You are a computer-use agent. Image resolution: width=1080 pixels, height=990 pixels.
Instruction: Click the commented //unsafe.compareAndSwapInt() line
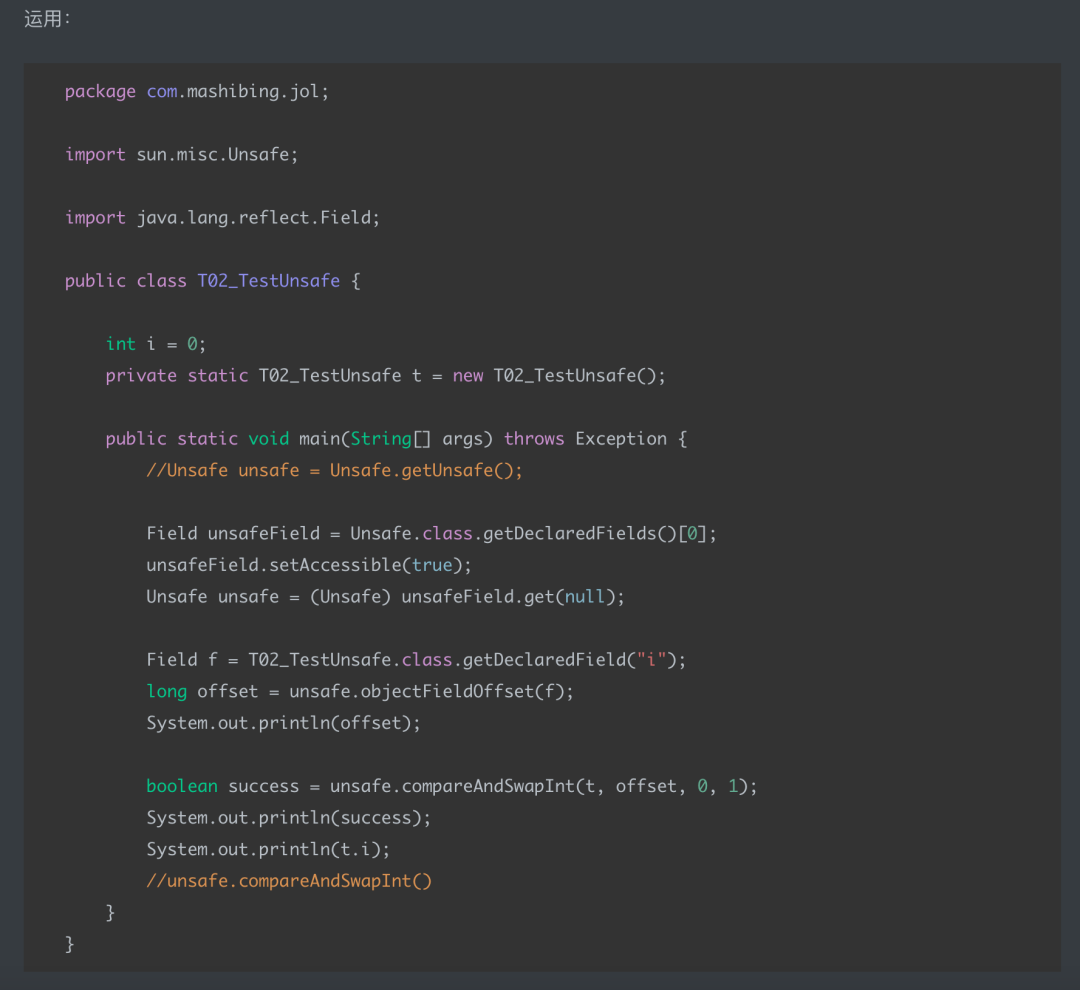point(288,881)
